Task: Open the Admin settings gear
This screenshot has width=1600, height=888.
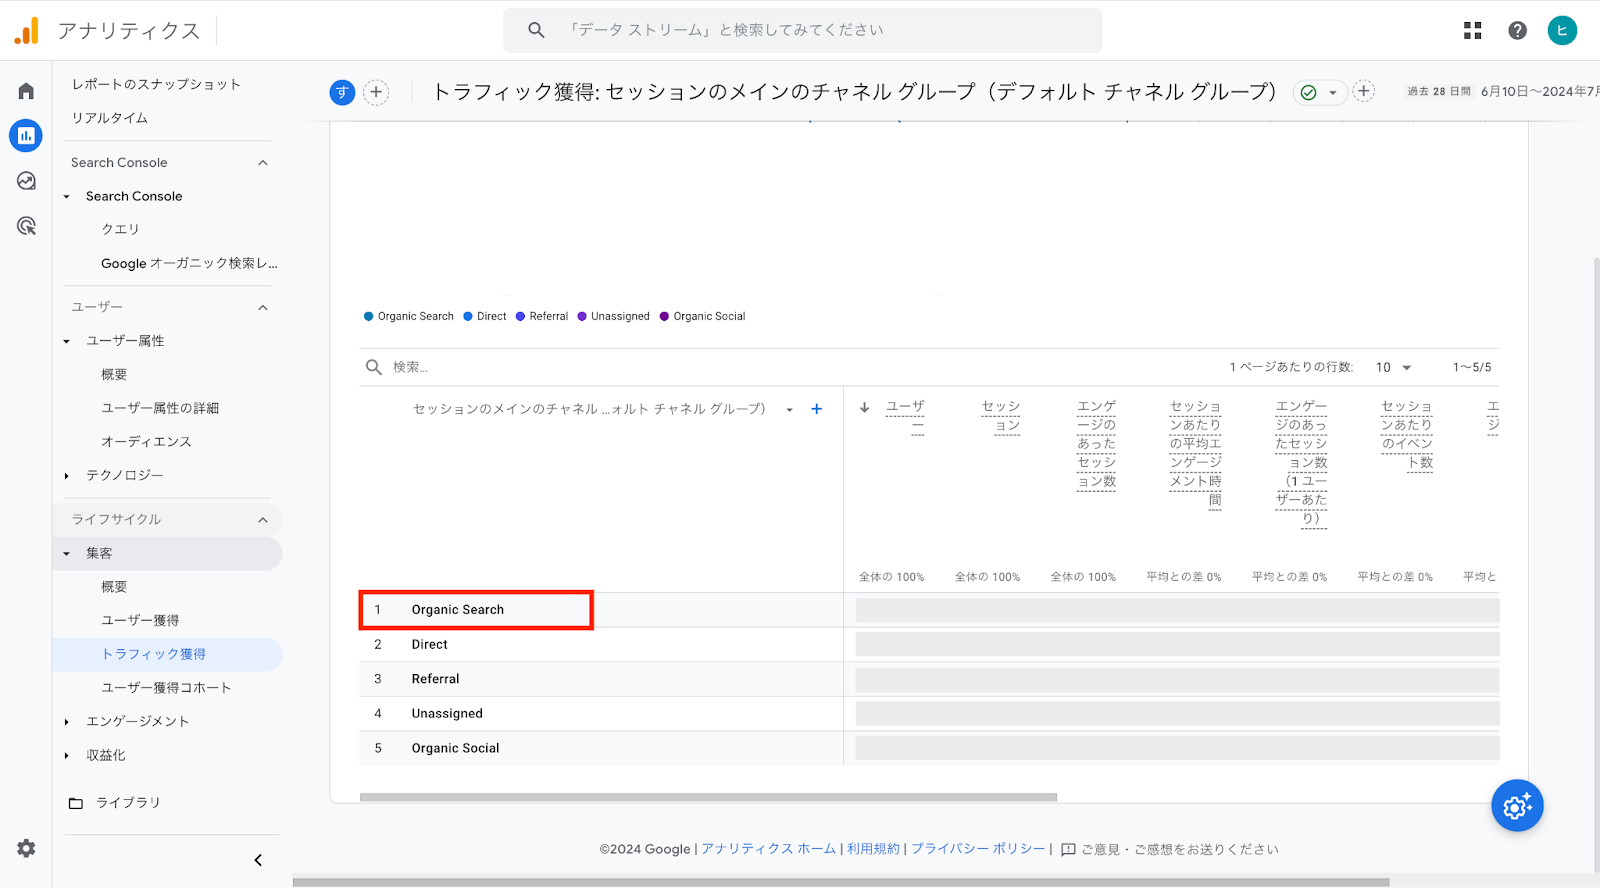Action: tap(26, 848)
